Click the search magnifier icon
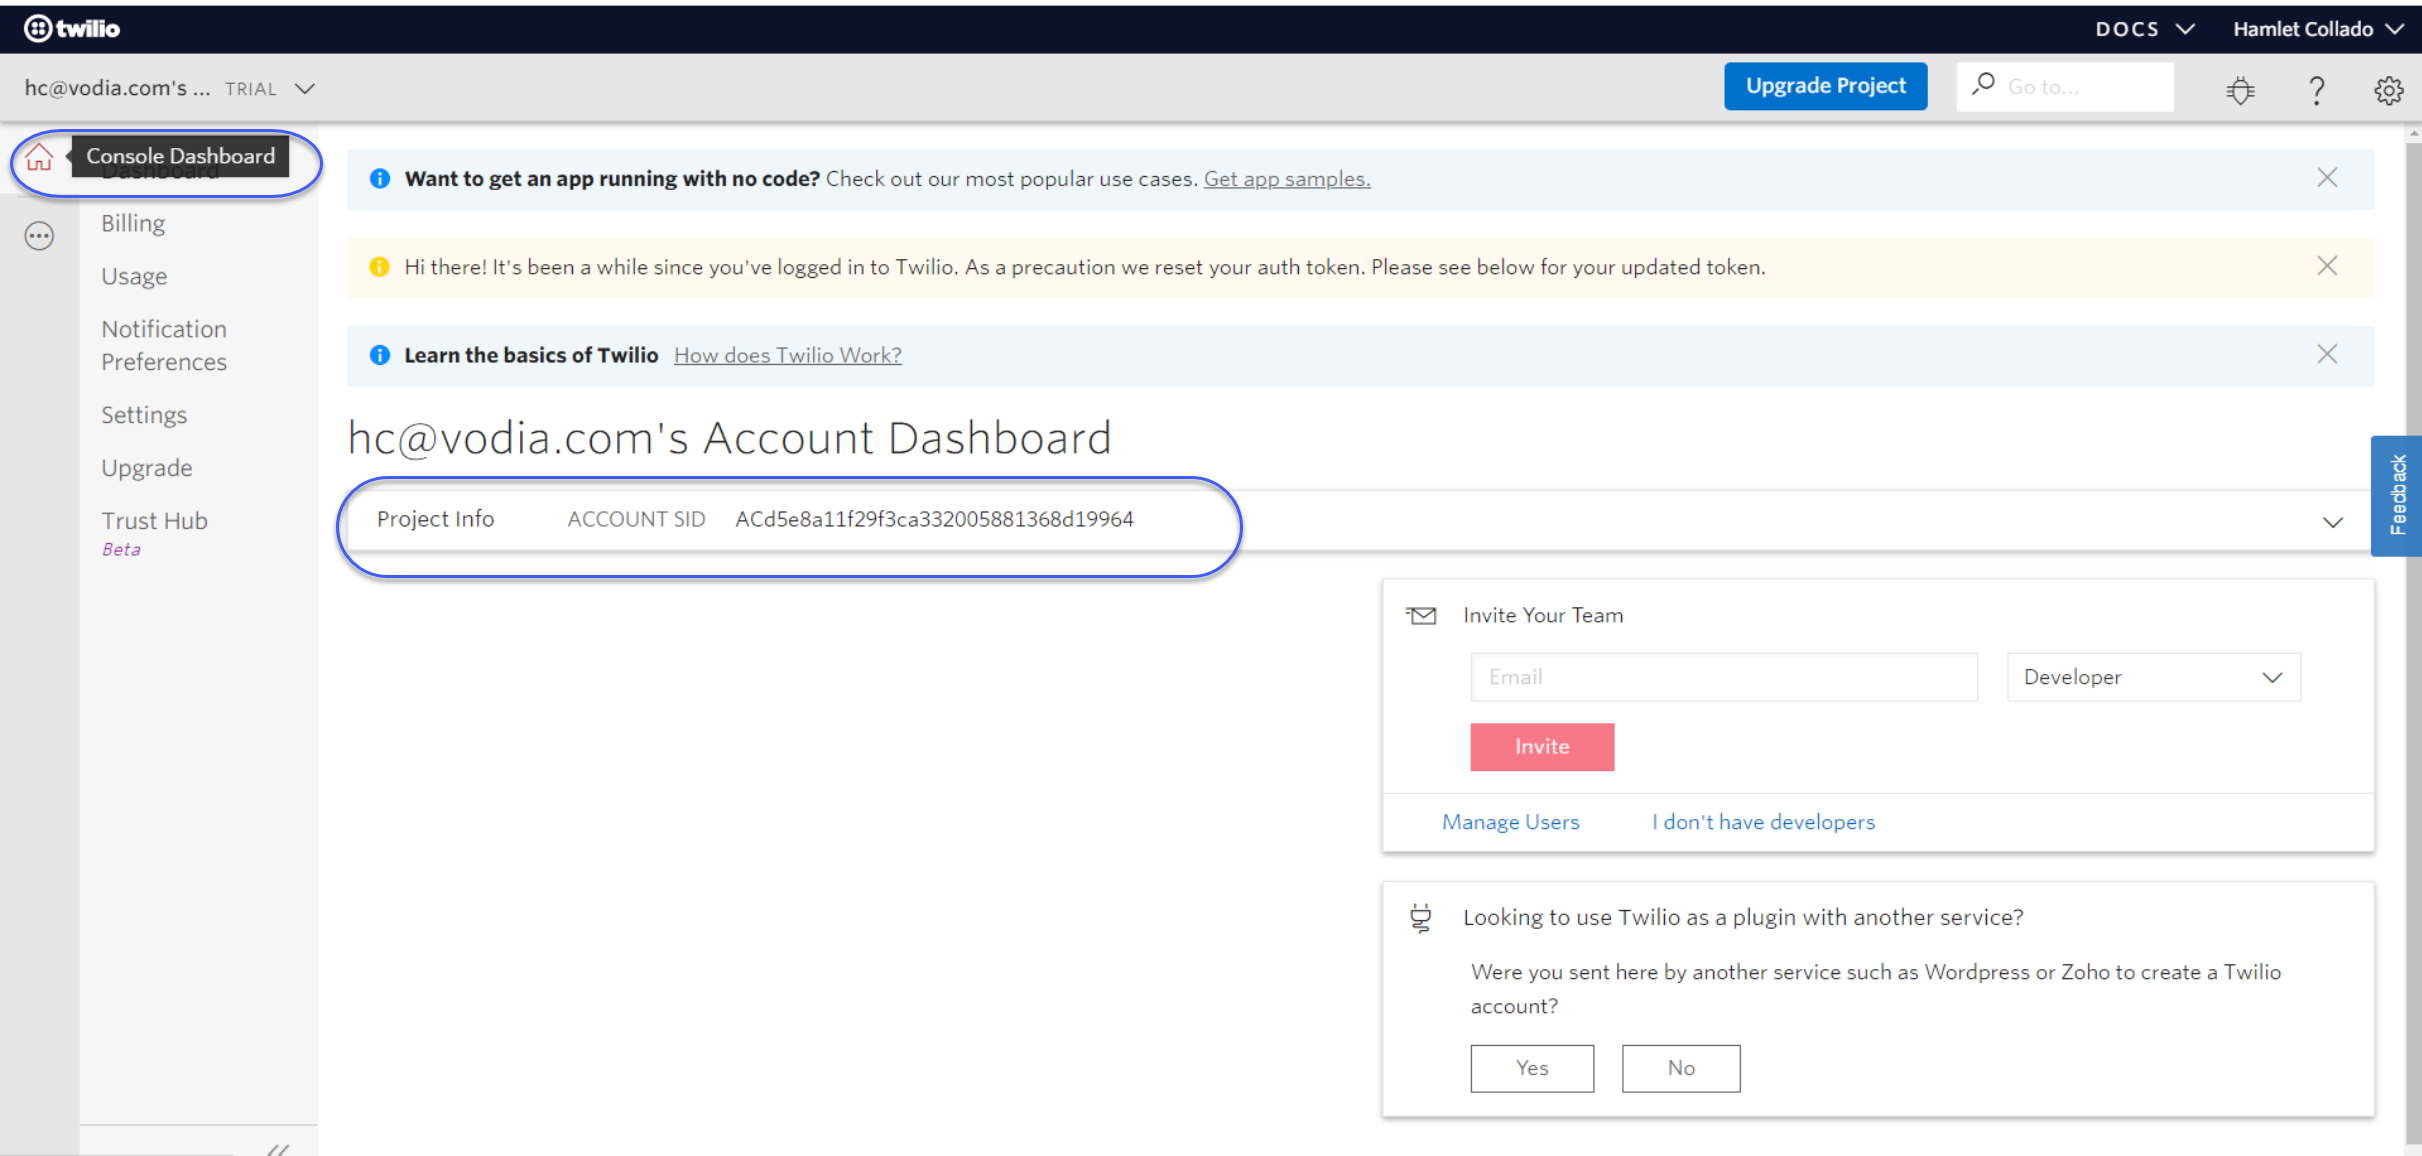This screenshot has height=1156, width=2422. coord(1983,85)
